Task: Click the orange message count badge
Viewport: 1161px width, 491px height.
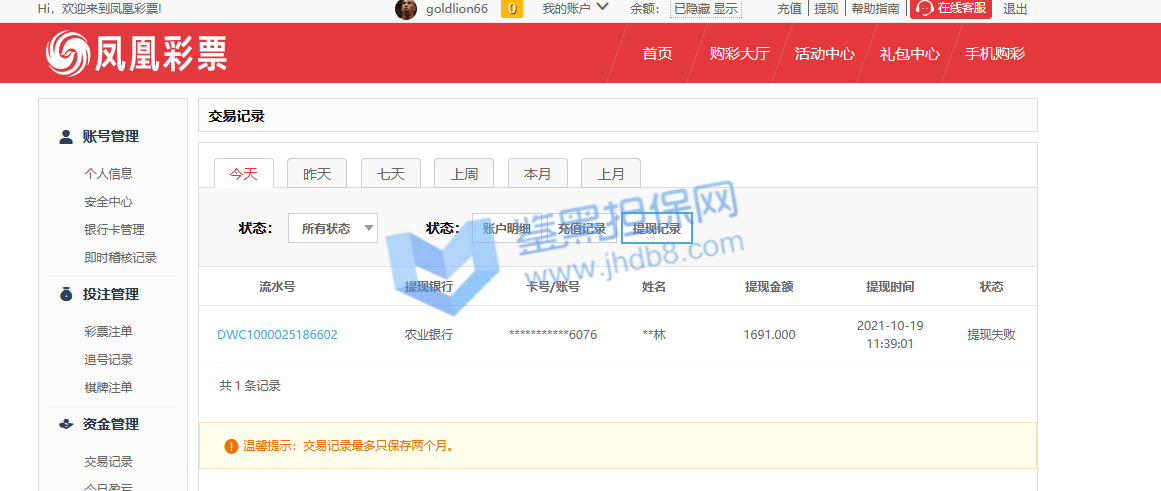Action: coord(511,9)
